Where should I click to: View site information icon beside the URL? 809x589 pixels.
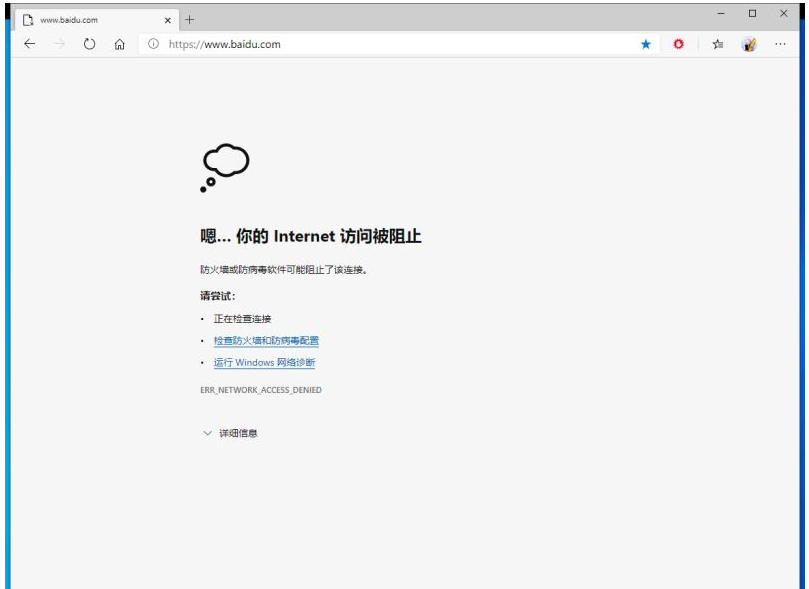(152, 44)
